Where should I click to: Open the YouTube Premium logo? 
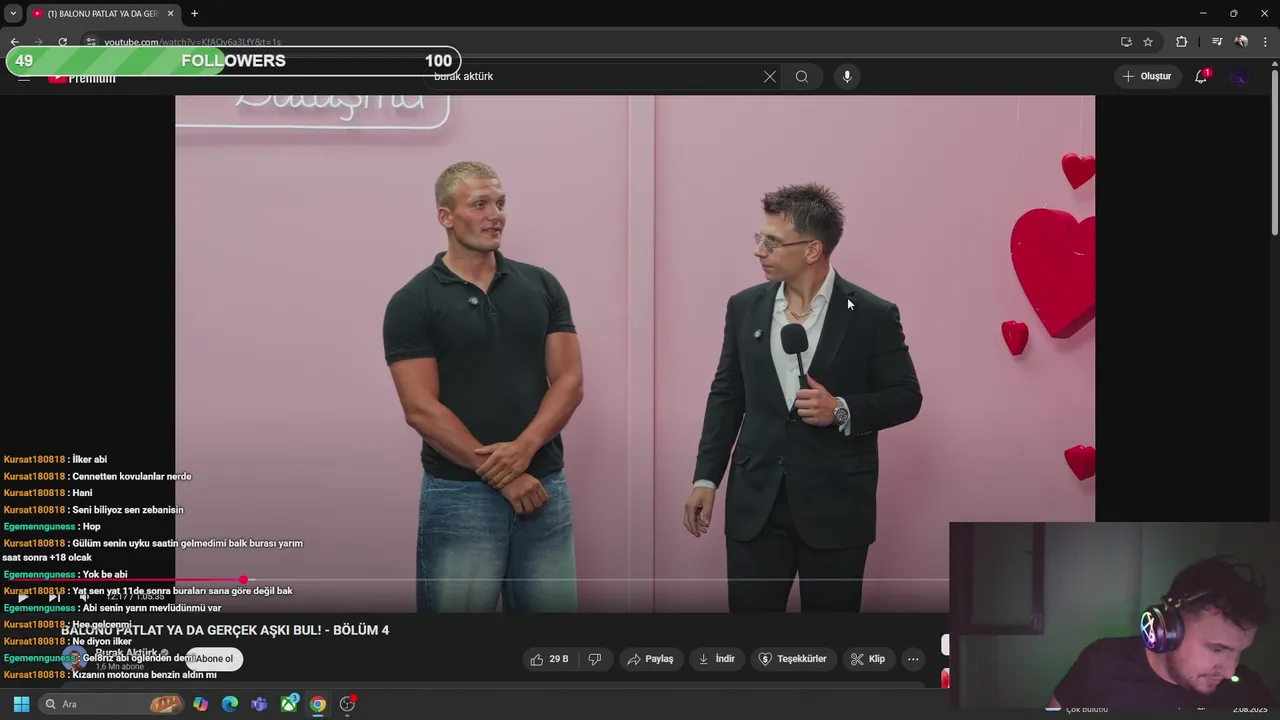click(x=82, y=78)
